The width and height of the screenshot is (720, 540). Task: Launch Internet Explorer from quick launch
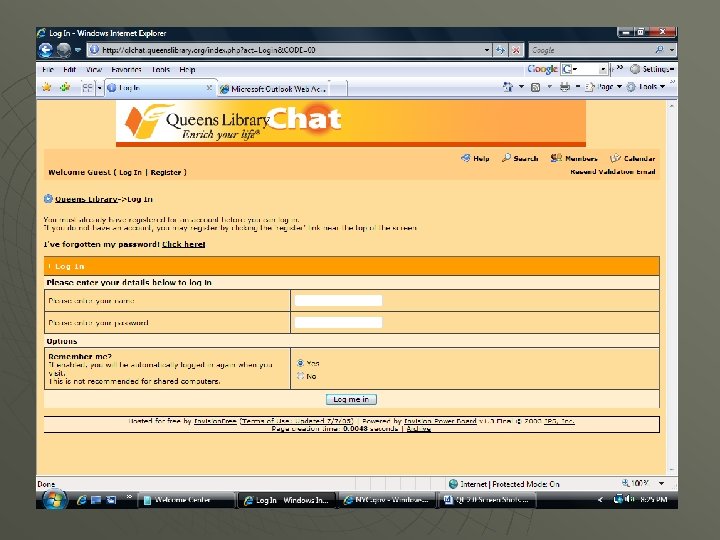[x=82, y=500]
